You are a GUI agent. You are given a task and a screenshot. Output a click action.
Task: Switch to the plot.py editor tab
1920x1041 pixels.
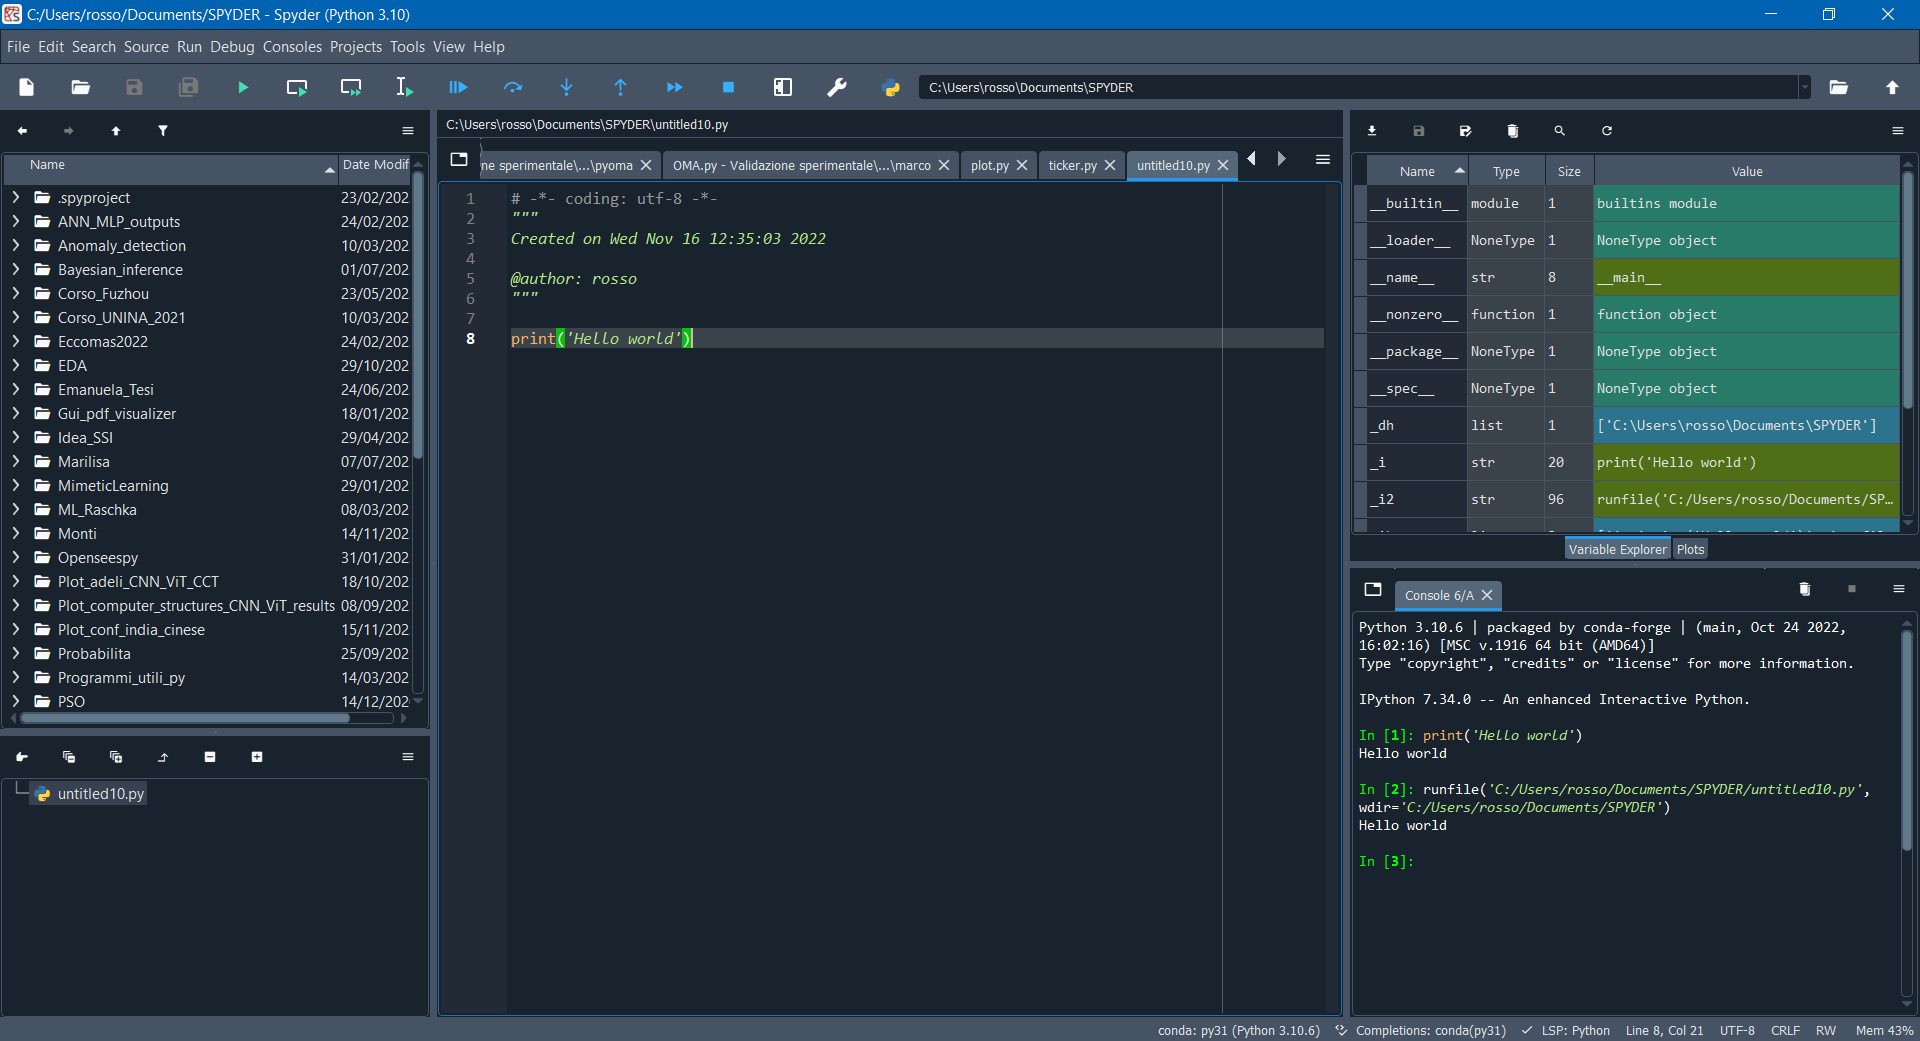tap(989, 166)
